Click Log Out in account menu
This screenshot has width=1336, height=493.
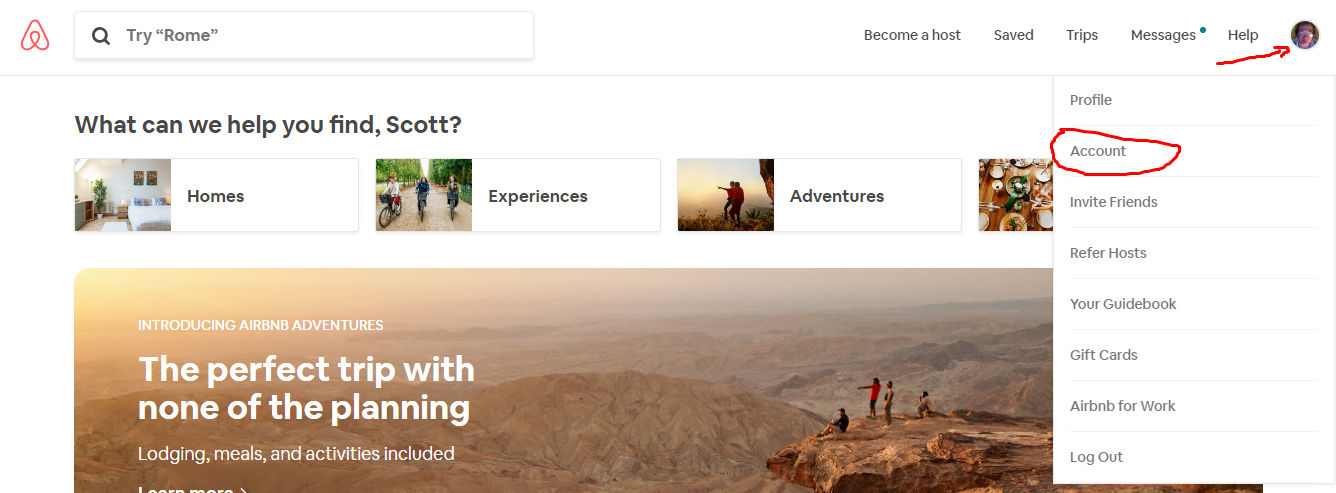[x=1096, y=457]
